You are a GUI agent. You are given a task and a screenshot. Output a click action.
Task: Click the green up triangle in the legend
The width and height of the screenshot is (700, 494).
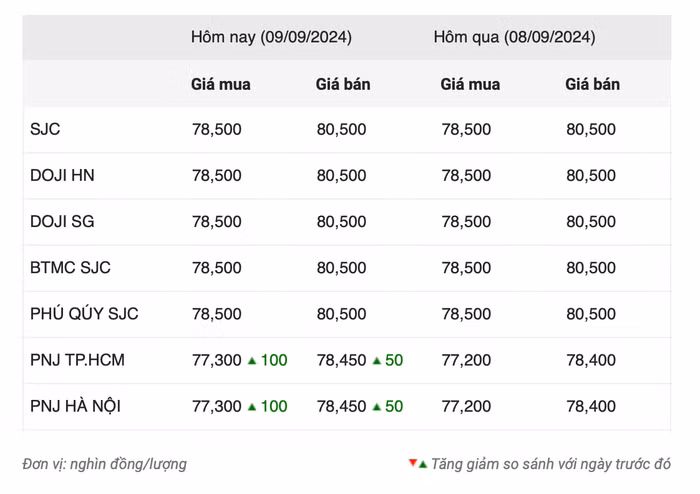(x=423, y=464)
